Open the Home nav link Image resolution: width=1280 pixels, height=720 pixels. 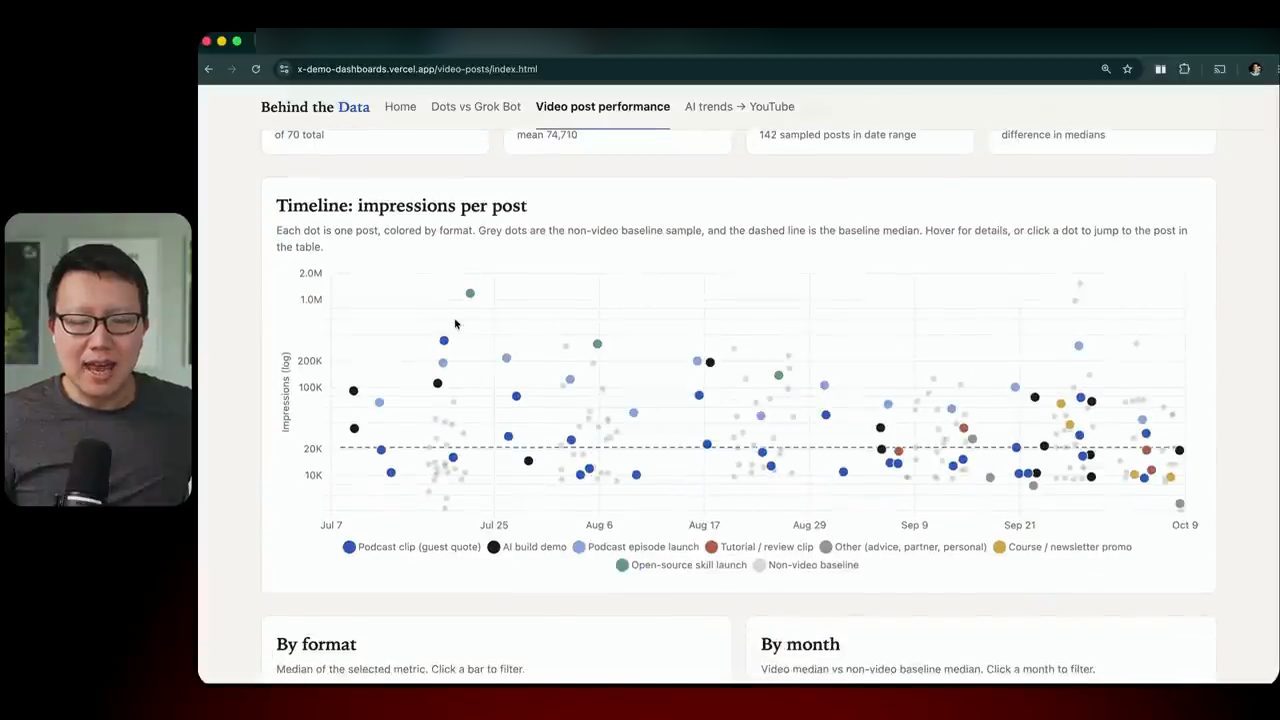[x=400, y=107]
